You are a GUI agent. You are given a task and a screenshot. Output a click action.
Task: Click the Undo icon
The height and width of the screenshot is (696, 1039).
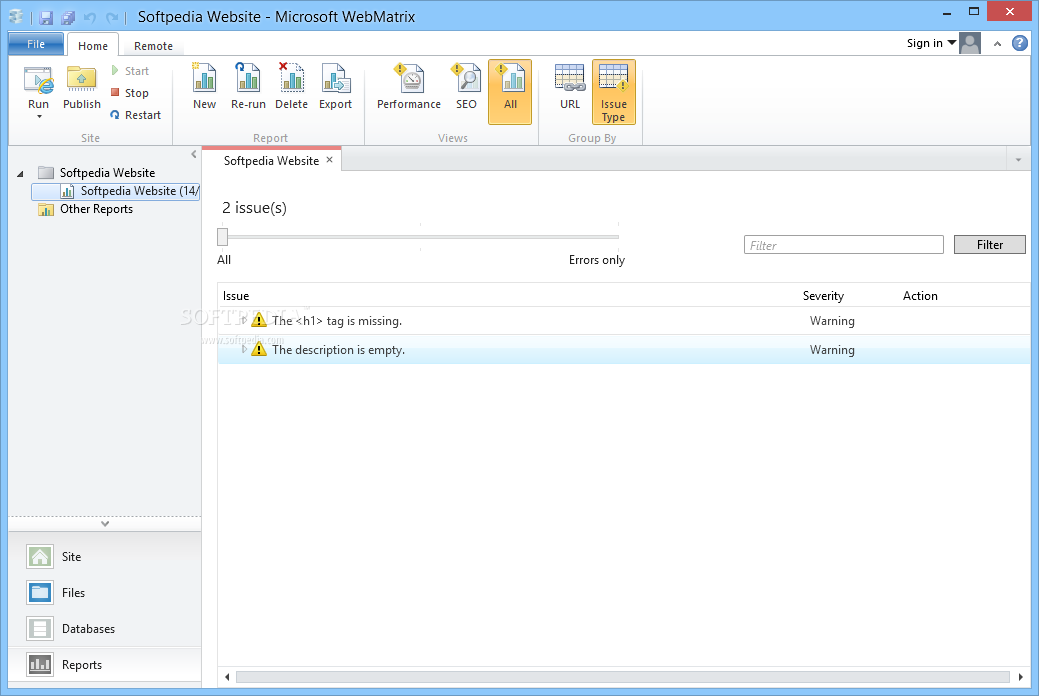coord(89,17)
